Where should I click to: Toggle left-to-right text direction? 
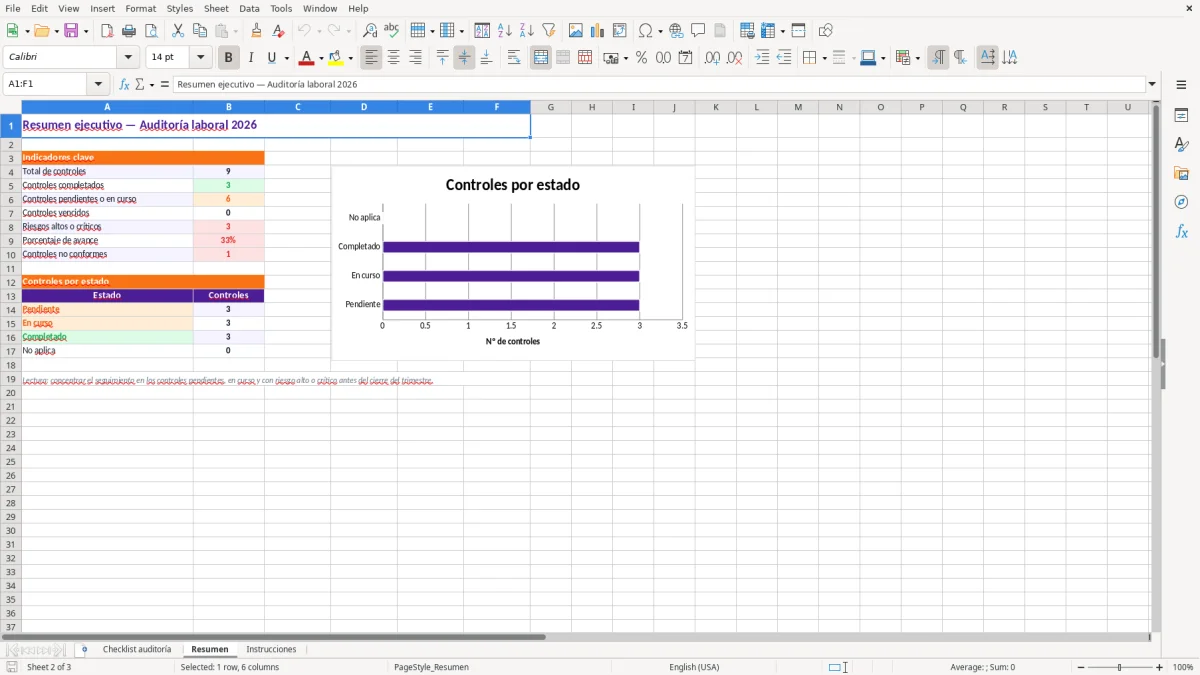pos(937,58)
